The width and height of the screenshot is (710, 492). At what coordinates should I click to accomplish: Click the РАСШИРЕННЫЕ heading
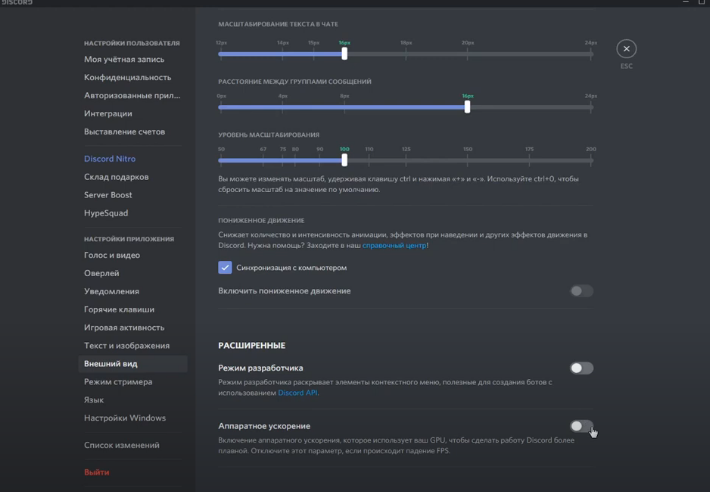point(252,345)
